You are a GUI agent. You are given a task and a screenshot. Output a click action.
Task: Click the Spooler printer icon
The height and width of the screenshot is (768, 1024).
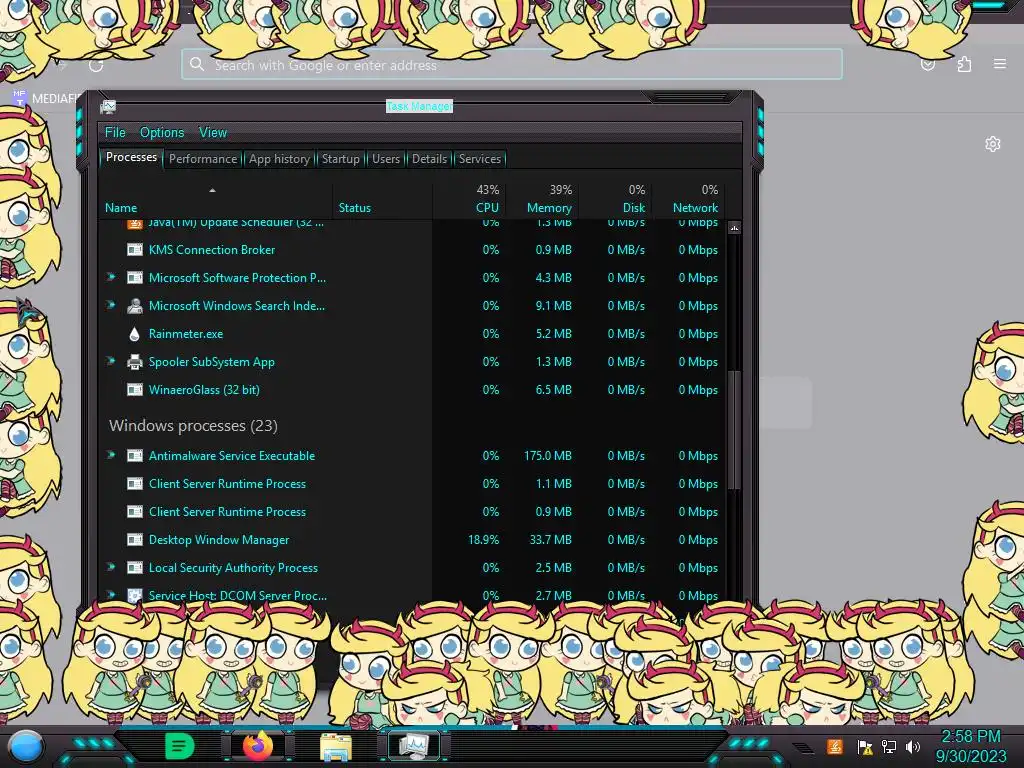135,362
